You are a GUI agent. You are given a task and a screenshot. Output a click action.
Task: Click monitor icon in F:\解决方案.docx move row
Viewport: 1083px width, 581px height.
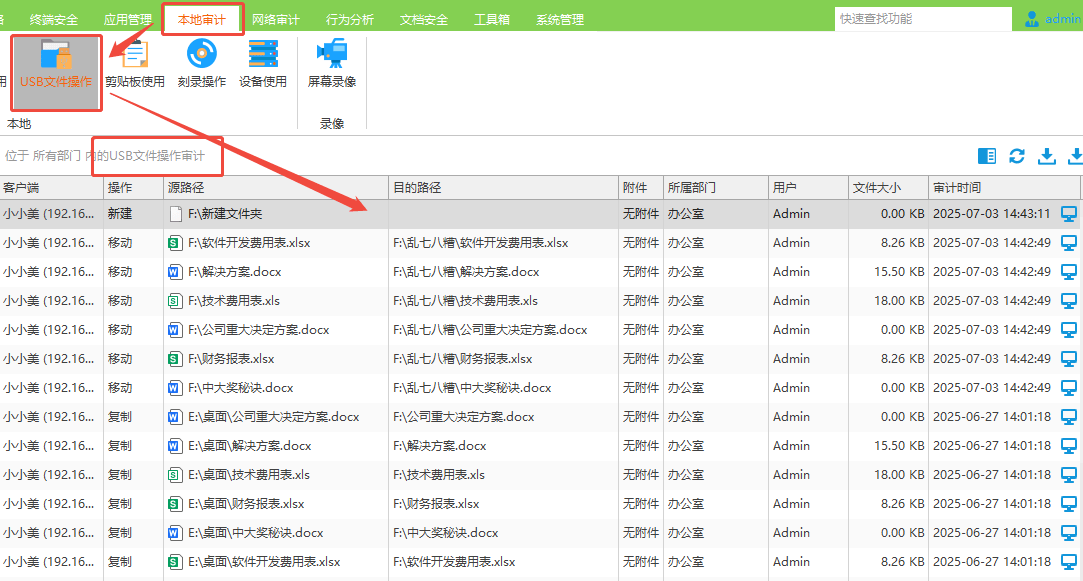[1068, 272]
